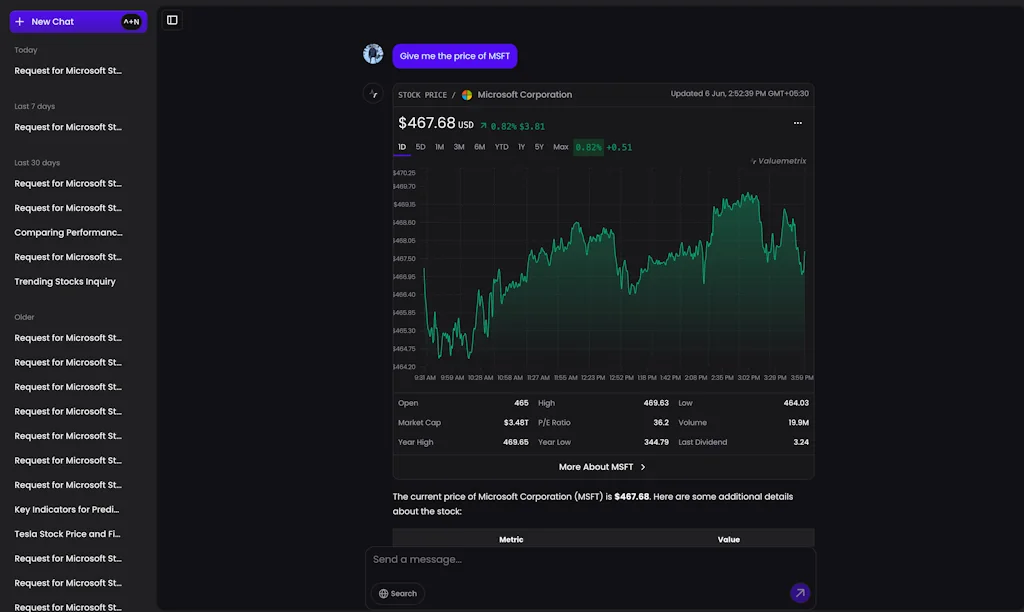The height and width of the screenshot is (612, 1024).
Task: Click the assistant spark avatar icon
Action: coord(373,92)
